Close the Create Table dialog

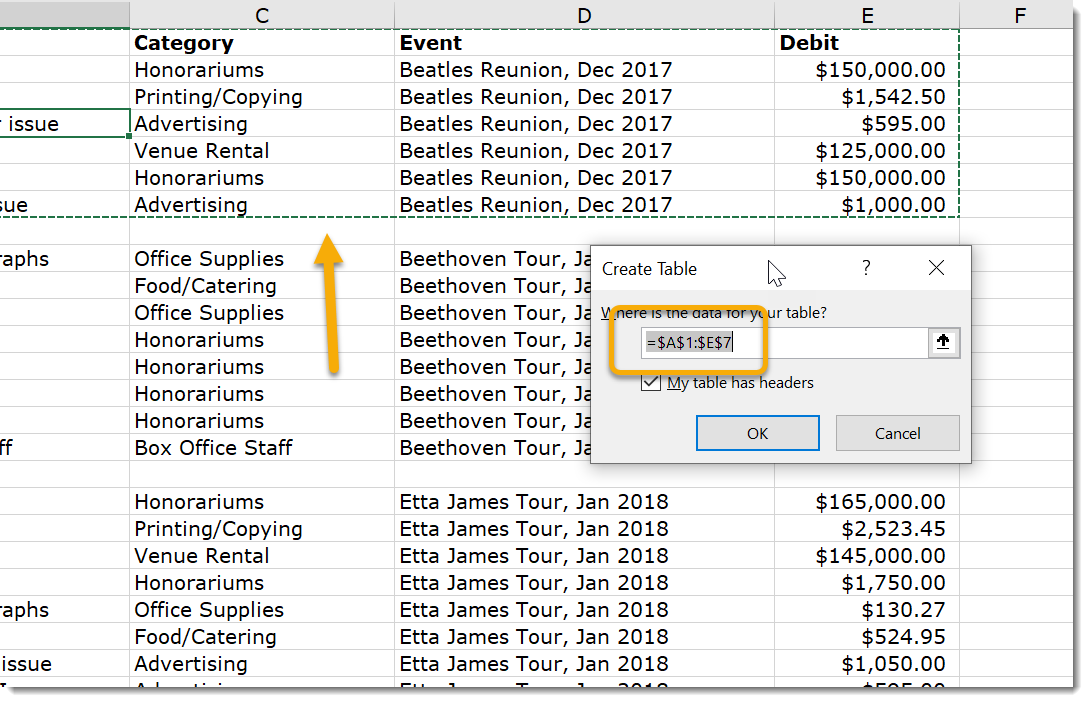tap(936, 267)
